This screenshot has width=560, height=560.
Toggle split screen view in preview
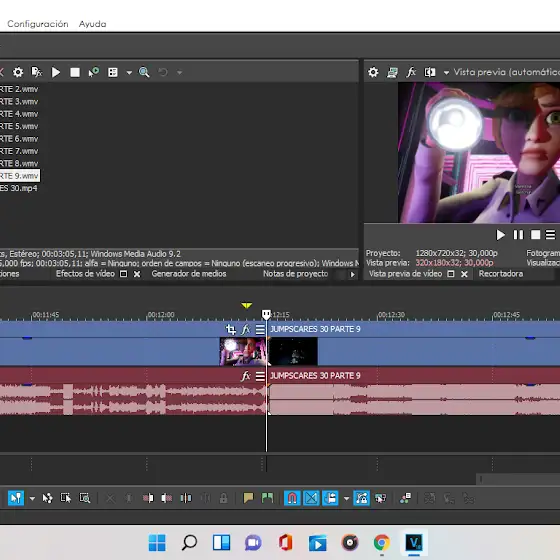tap(430, 72)
